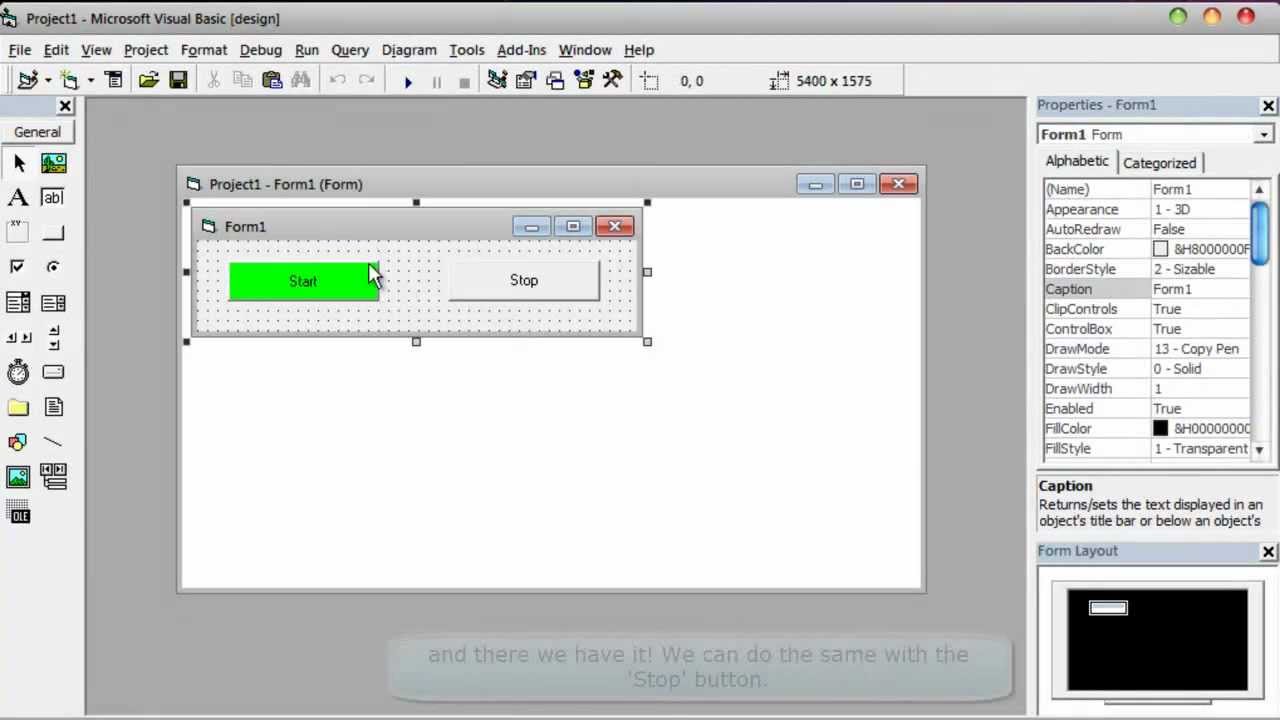
Task: Select the Frame control tool
Action: point(18,233)
